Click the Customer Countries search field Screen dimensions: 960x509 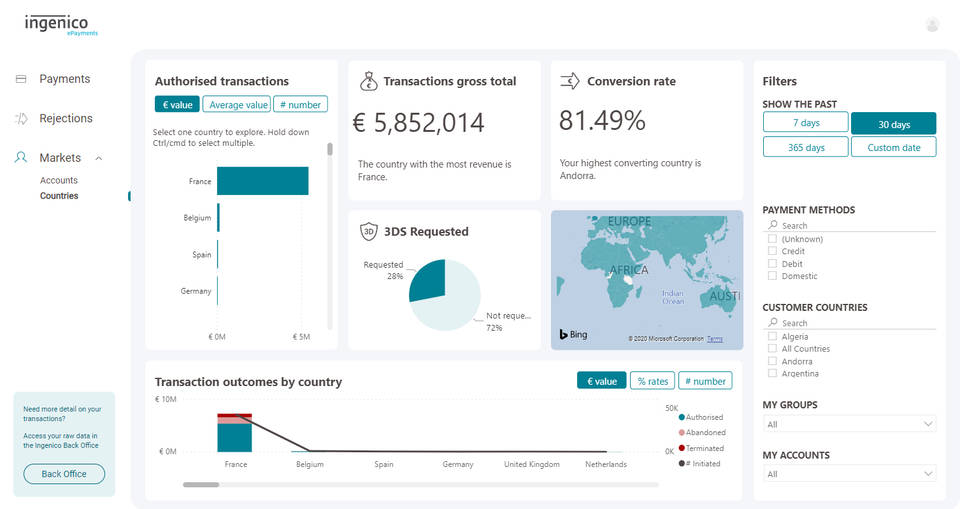(852, 322)
